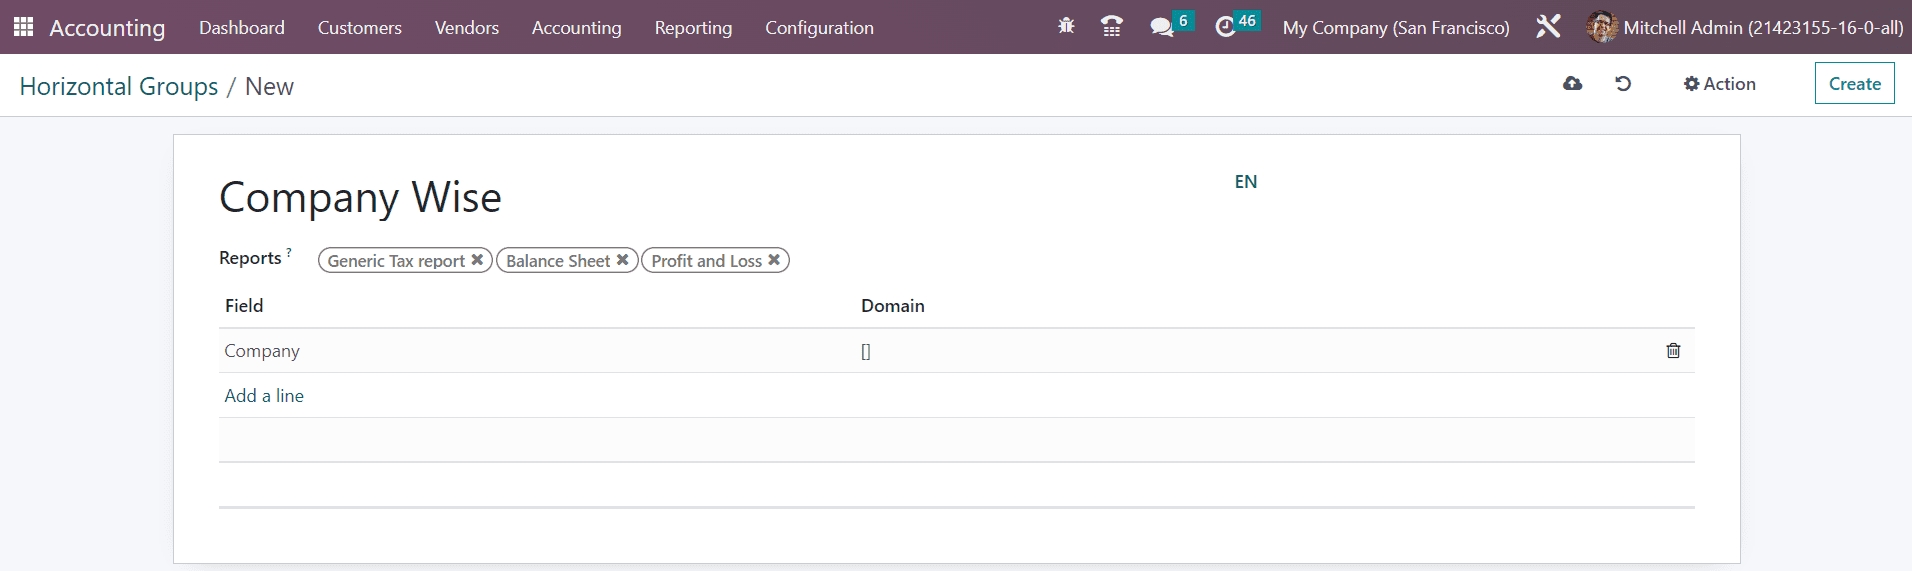1912x571 pixels.
Task: Click the debug bug icon
Action: [1066, 27]
